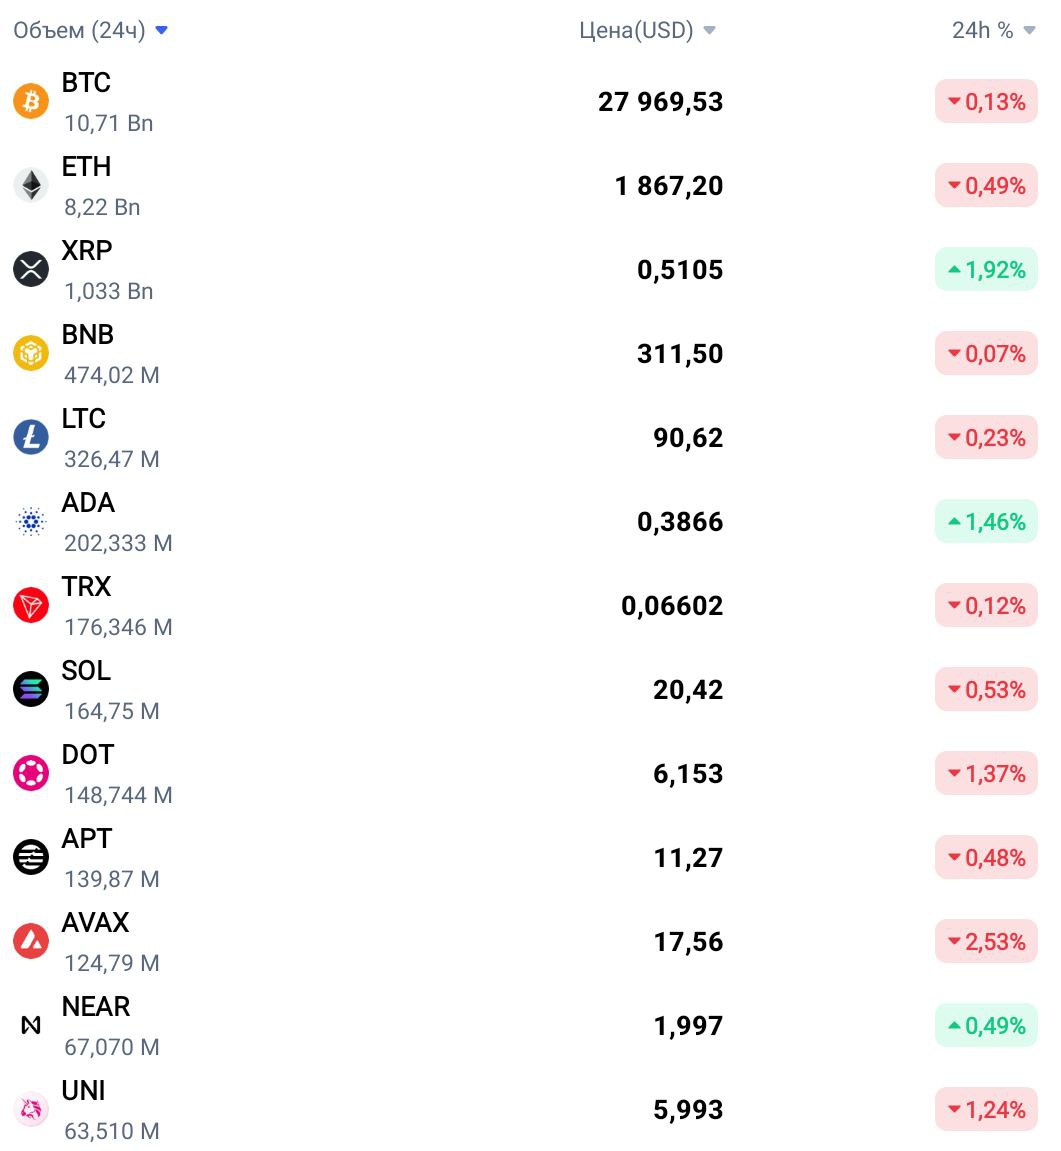Select the XRP coin icon
The width and height of the screenshot is (1061, 1151).
31,269
